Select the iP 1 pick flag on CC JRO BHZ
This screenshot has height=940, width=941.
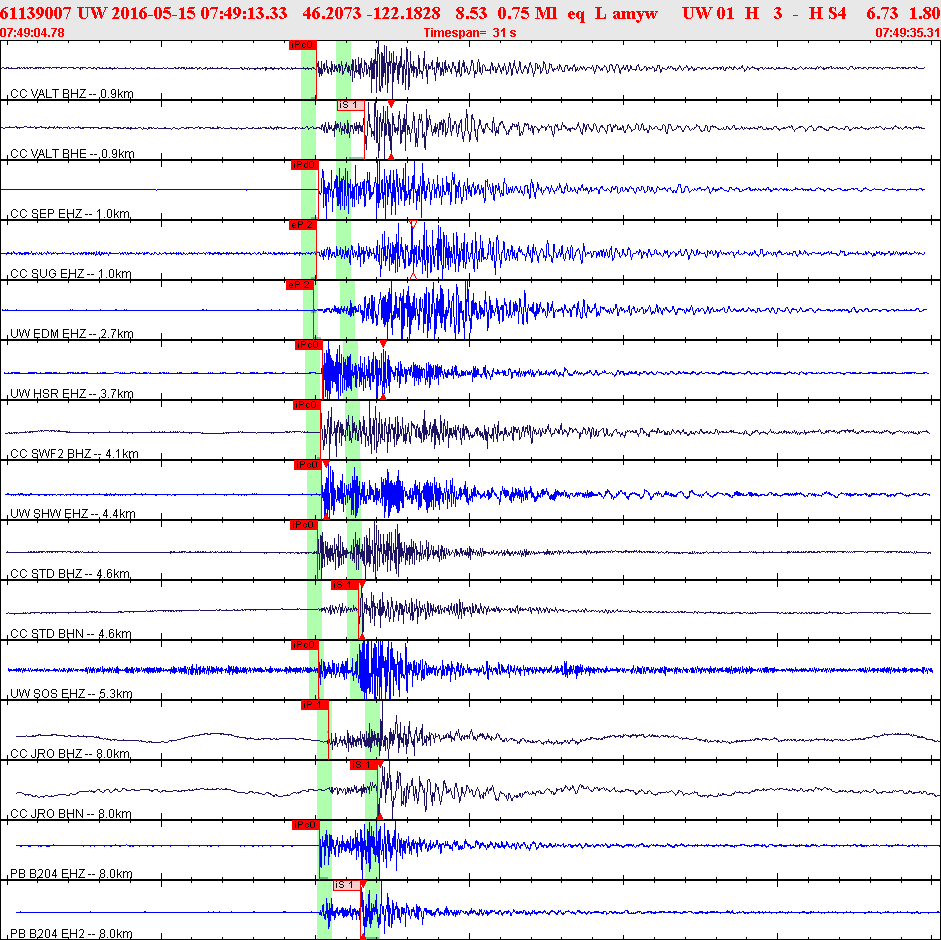coord(314,705)
